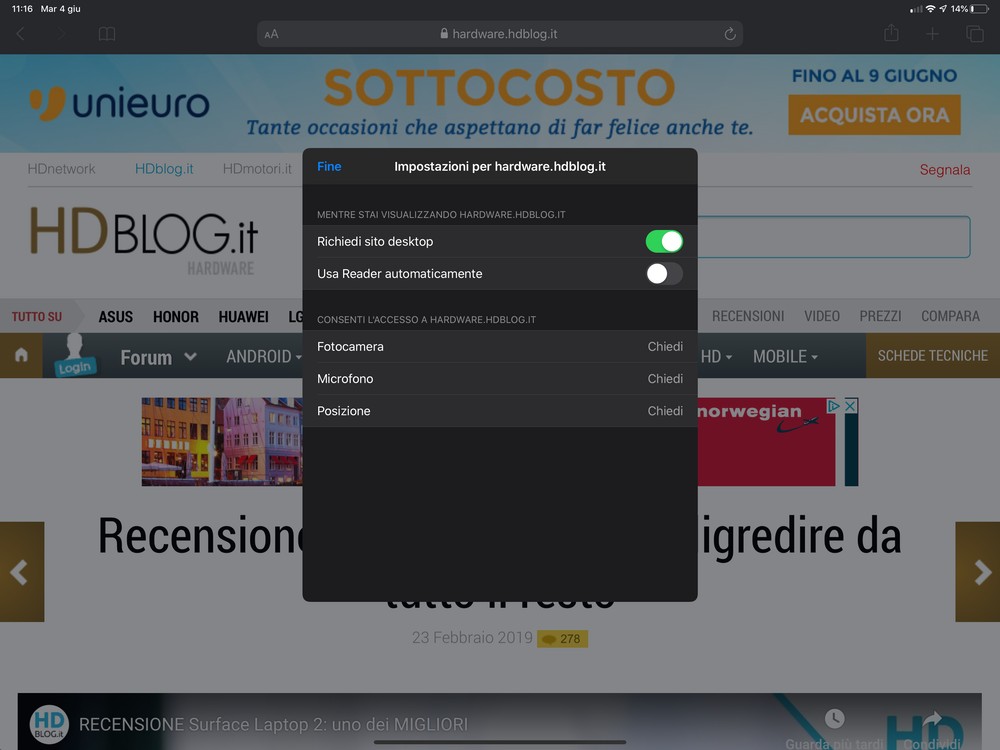Open the PREZZI menu item
Image resolution: width=1000 pixels, height=750 pixels.
[880, 316]
